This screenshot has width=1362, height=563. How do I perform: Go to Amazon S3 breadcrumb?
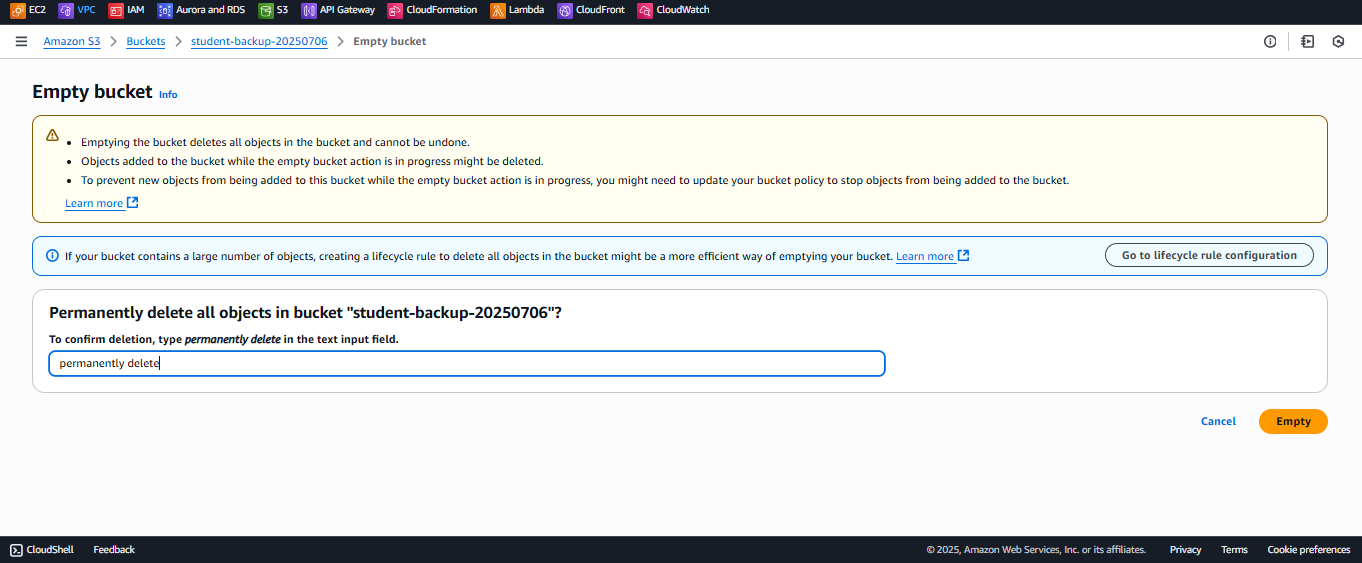[72, 42]
